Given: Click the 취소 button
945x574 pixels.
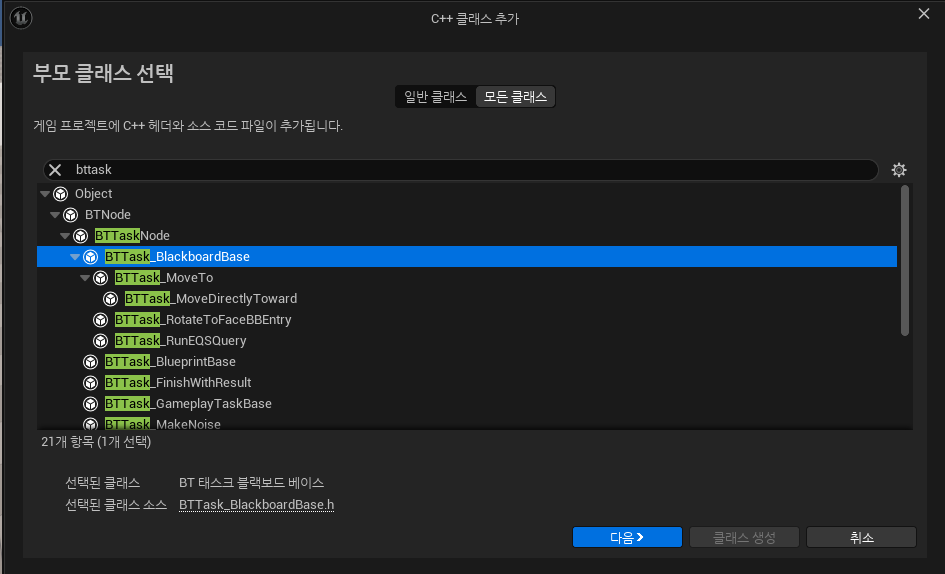Looking at the screenshot, I should coord(861,537).
